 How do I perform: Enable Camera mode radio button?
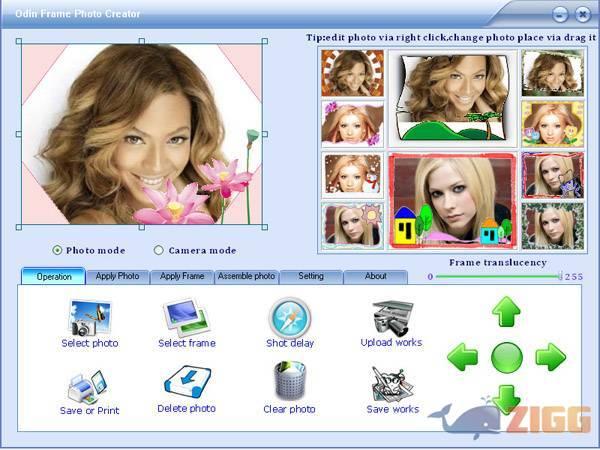158,250
